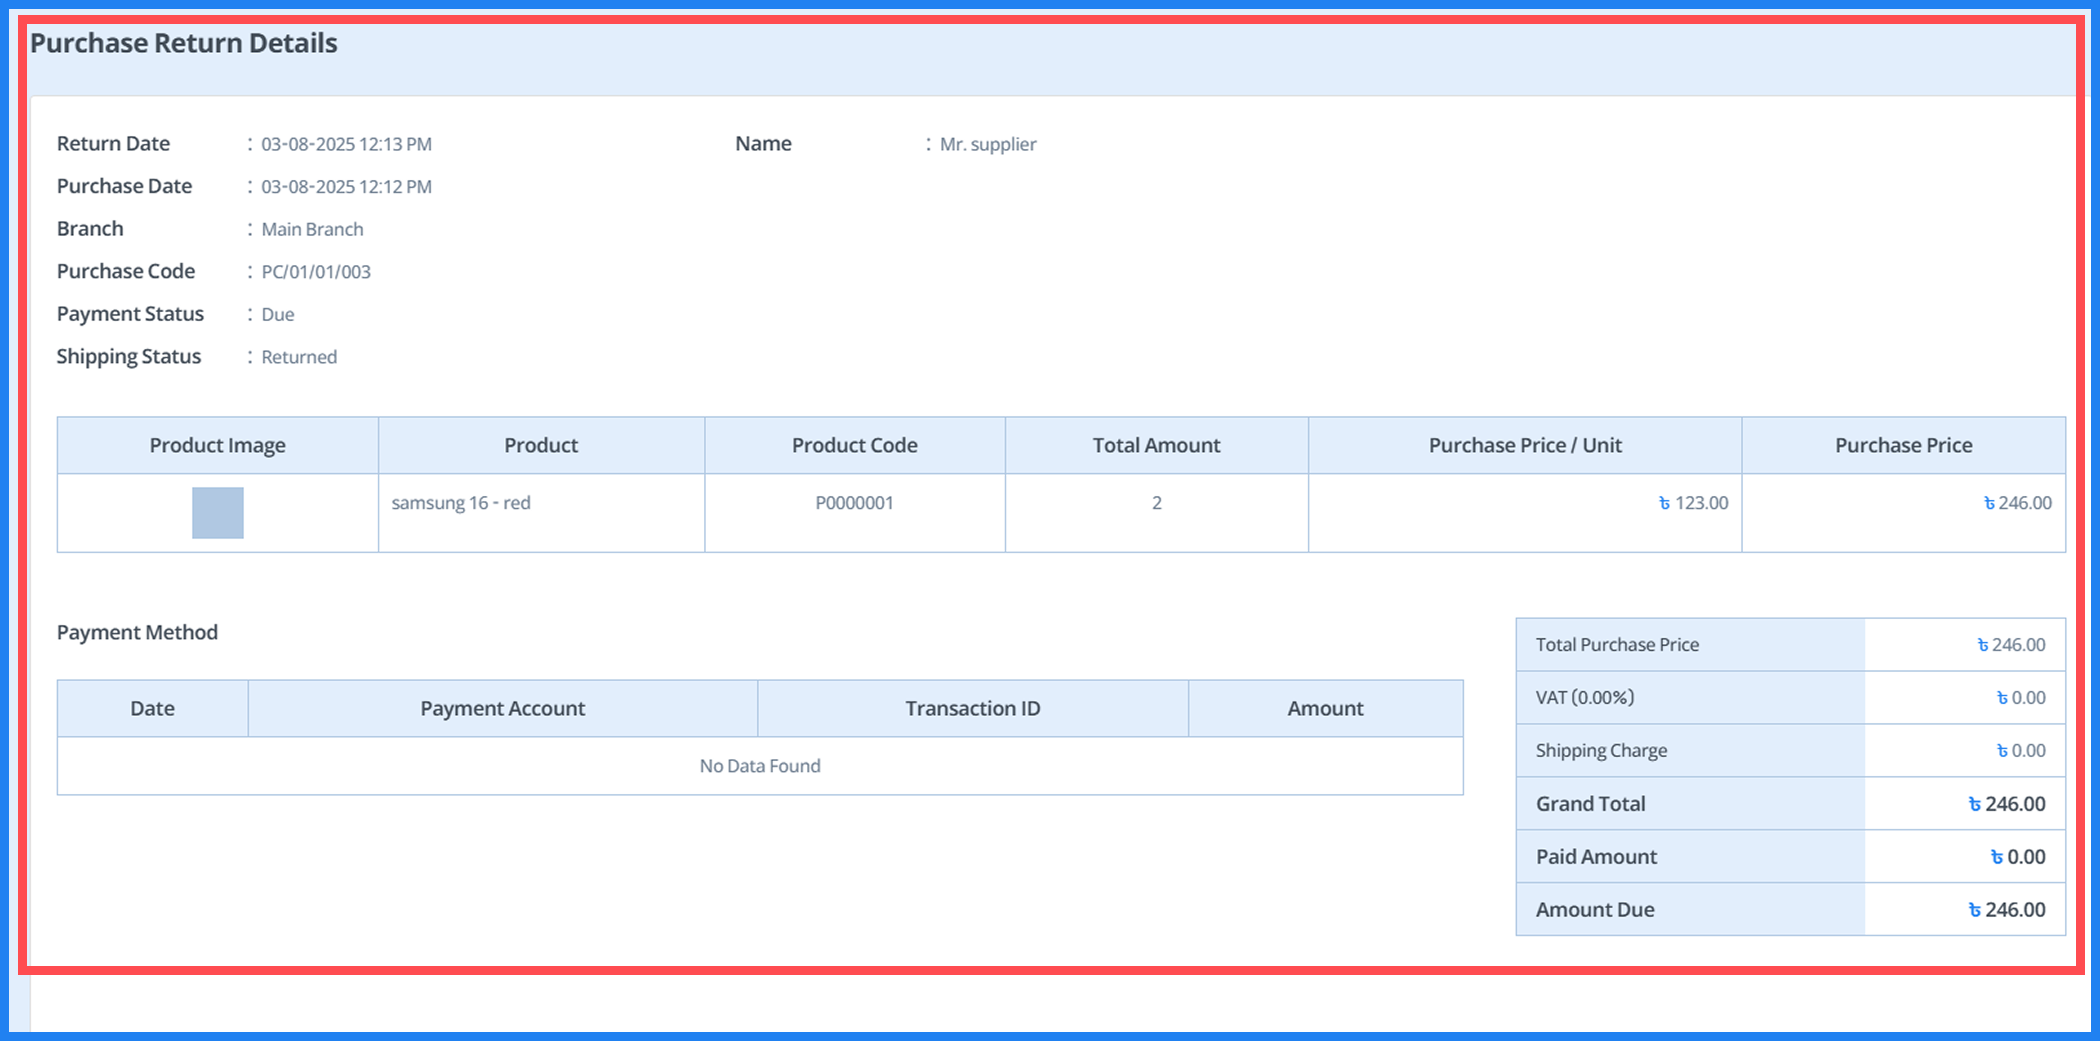Screen dimensions: 2100x1041
Task: Click the Due payment status value
Action: click(278, 314)
